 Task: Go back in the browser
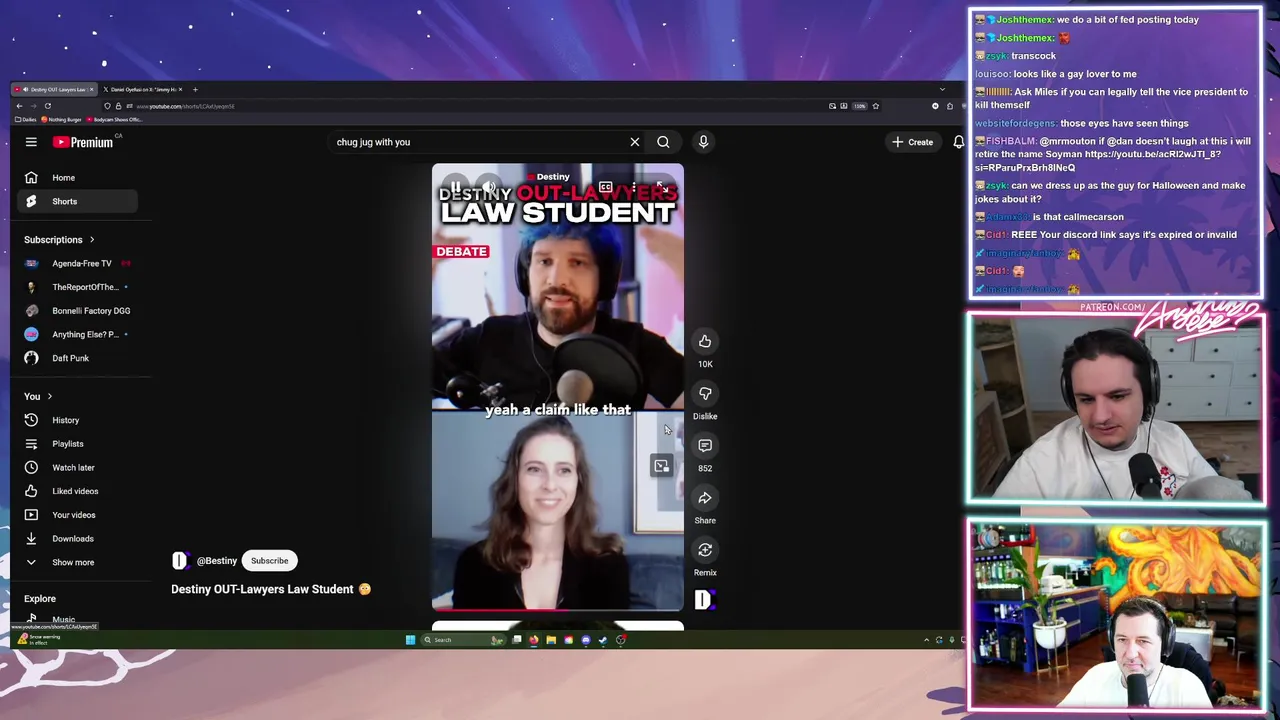(x=19, y=106)
